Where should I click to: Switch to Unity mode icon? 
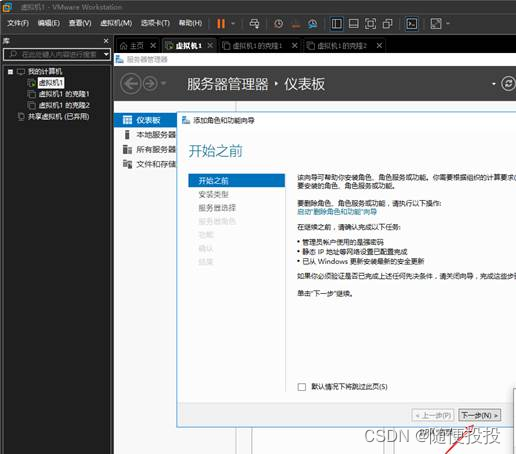tap(387, 24)
